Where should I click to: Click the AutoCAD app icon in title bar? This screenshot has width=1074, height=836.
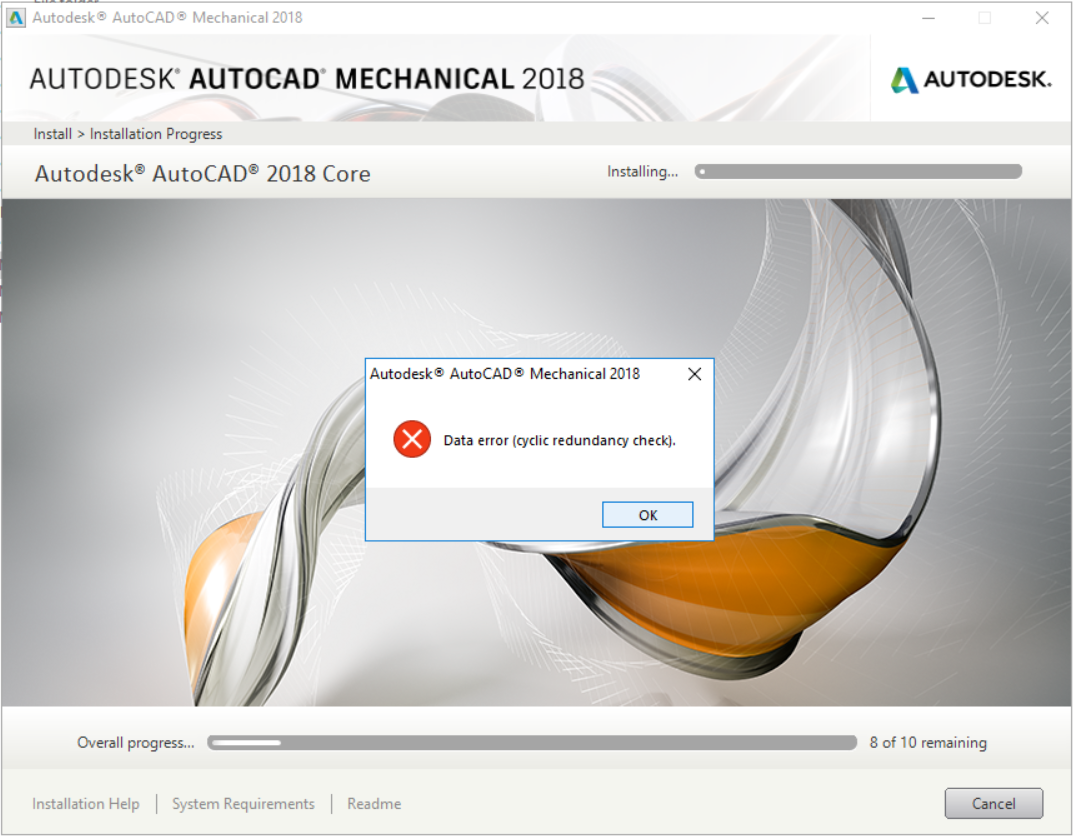(x=15, y=18)
